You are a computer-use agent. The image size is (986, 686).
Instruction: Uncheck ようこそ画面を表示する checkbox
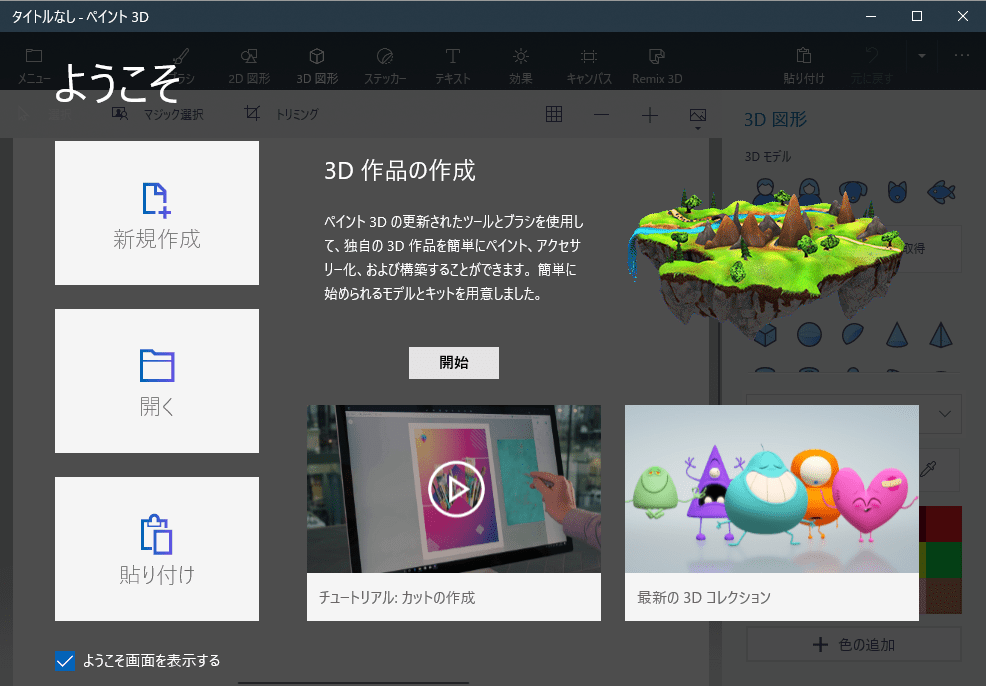(x=65, y=661)
